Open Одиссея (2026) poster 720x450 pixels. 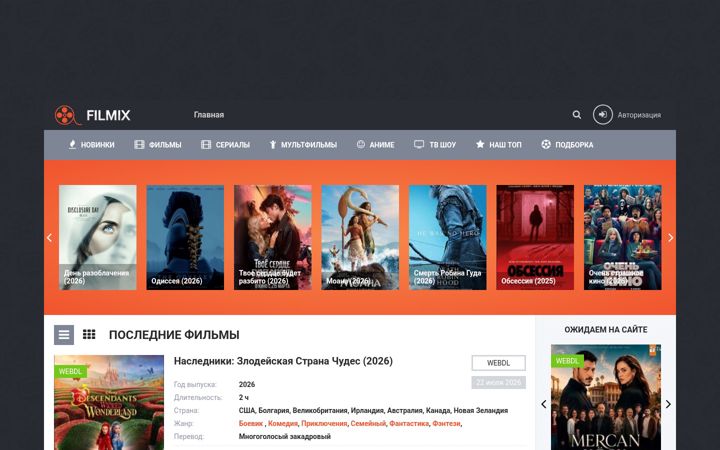click(x=185, y=237)
